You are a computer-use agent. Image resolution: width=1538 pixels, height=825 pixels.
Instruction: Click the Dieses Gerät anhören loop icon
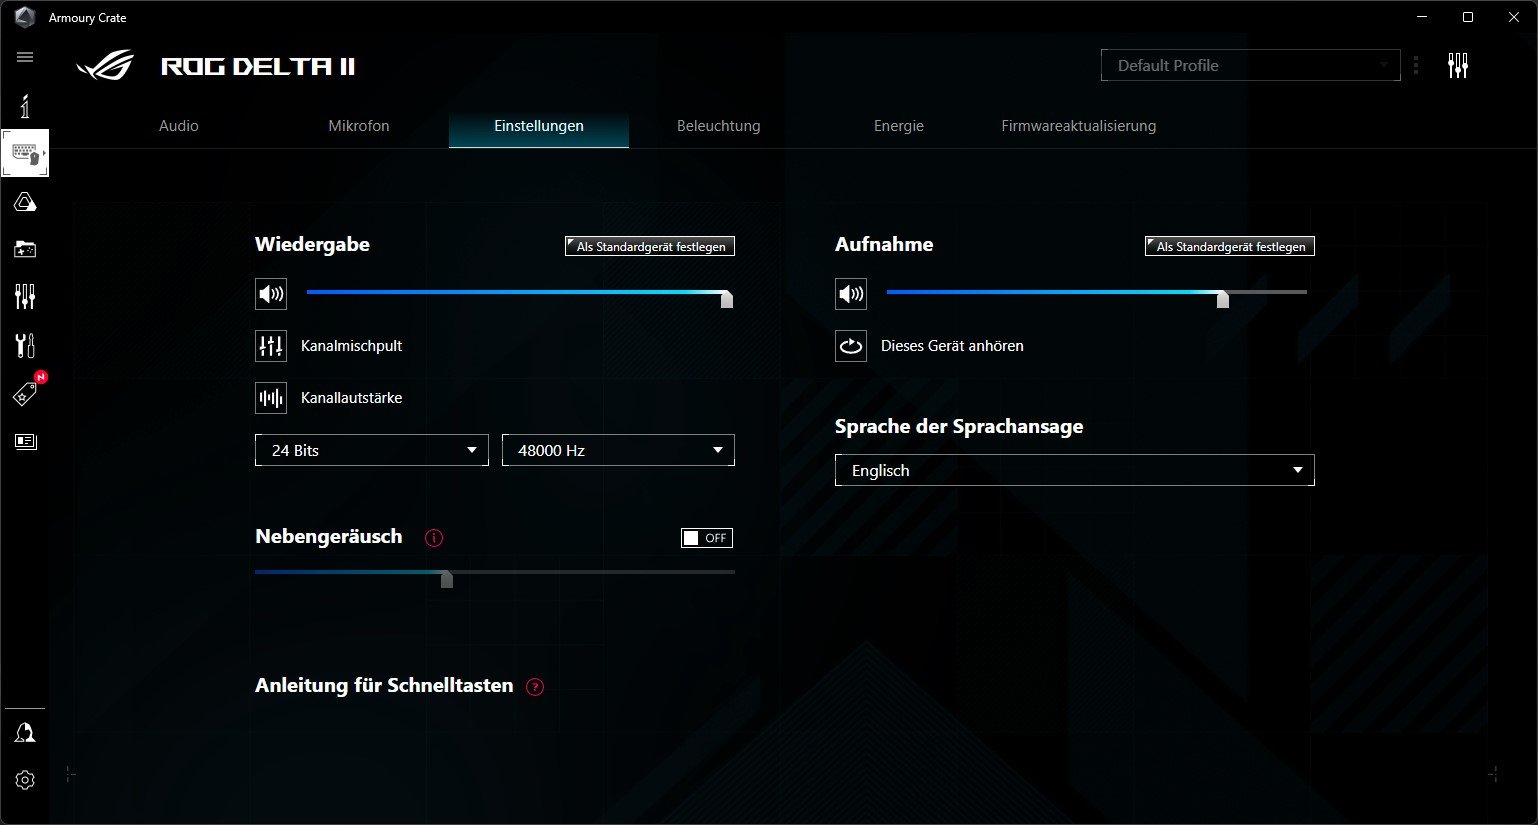click(x=851, y=346)
